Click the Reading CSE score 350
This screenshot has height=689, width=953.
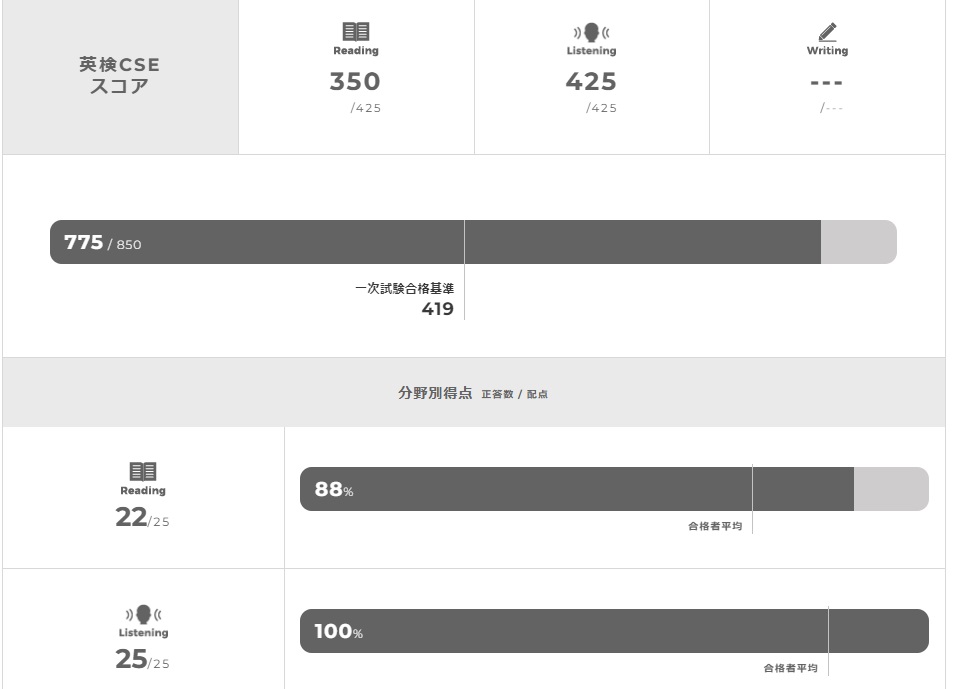(x=355, y=82)
